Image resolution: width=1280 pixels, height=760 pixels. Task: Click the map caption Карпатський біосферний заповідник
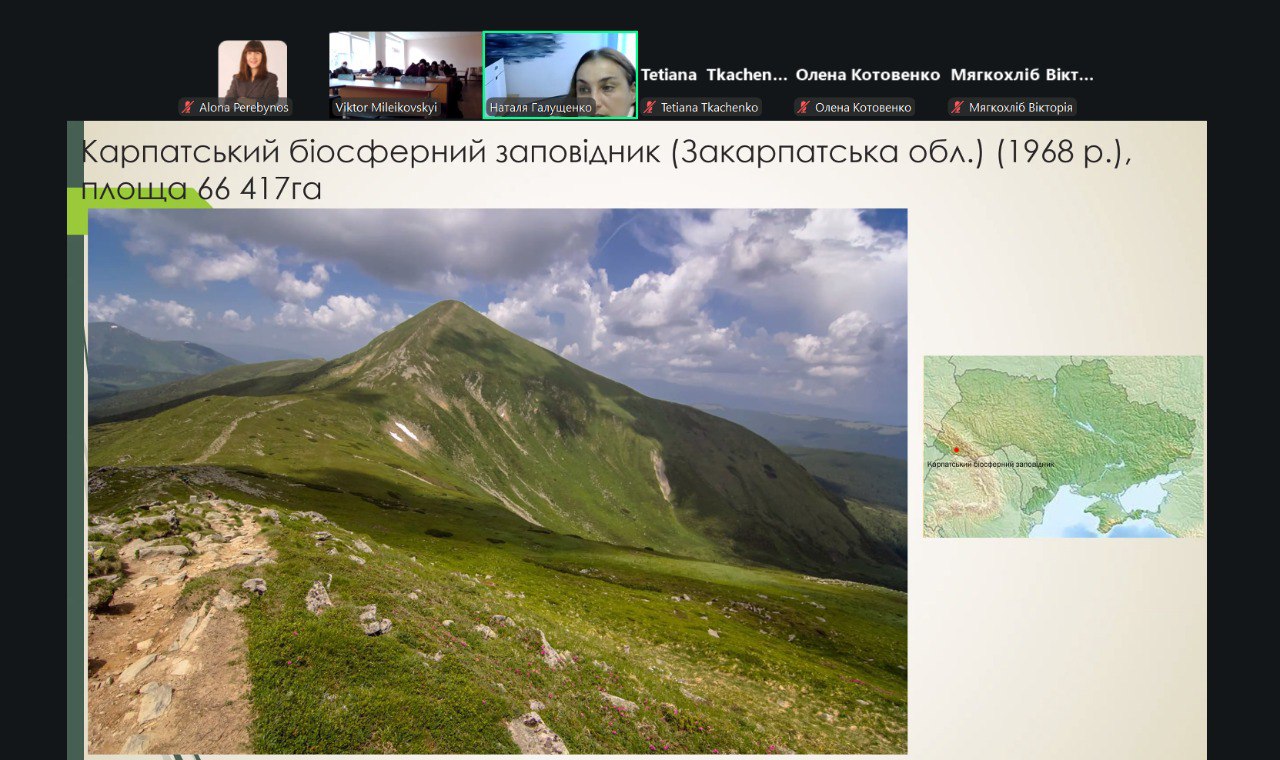pyautogui.click(x=990, y=464)
